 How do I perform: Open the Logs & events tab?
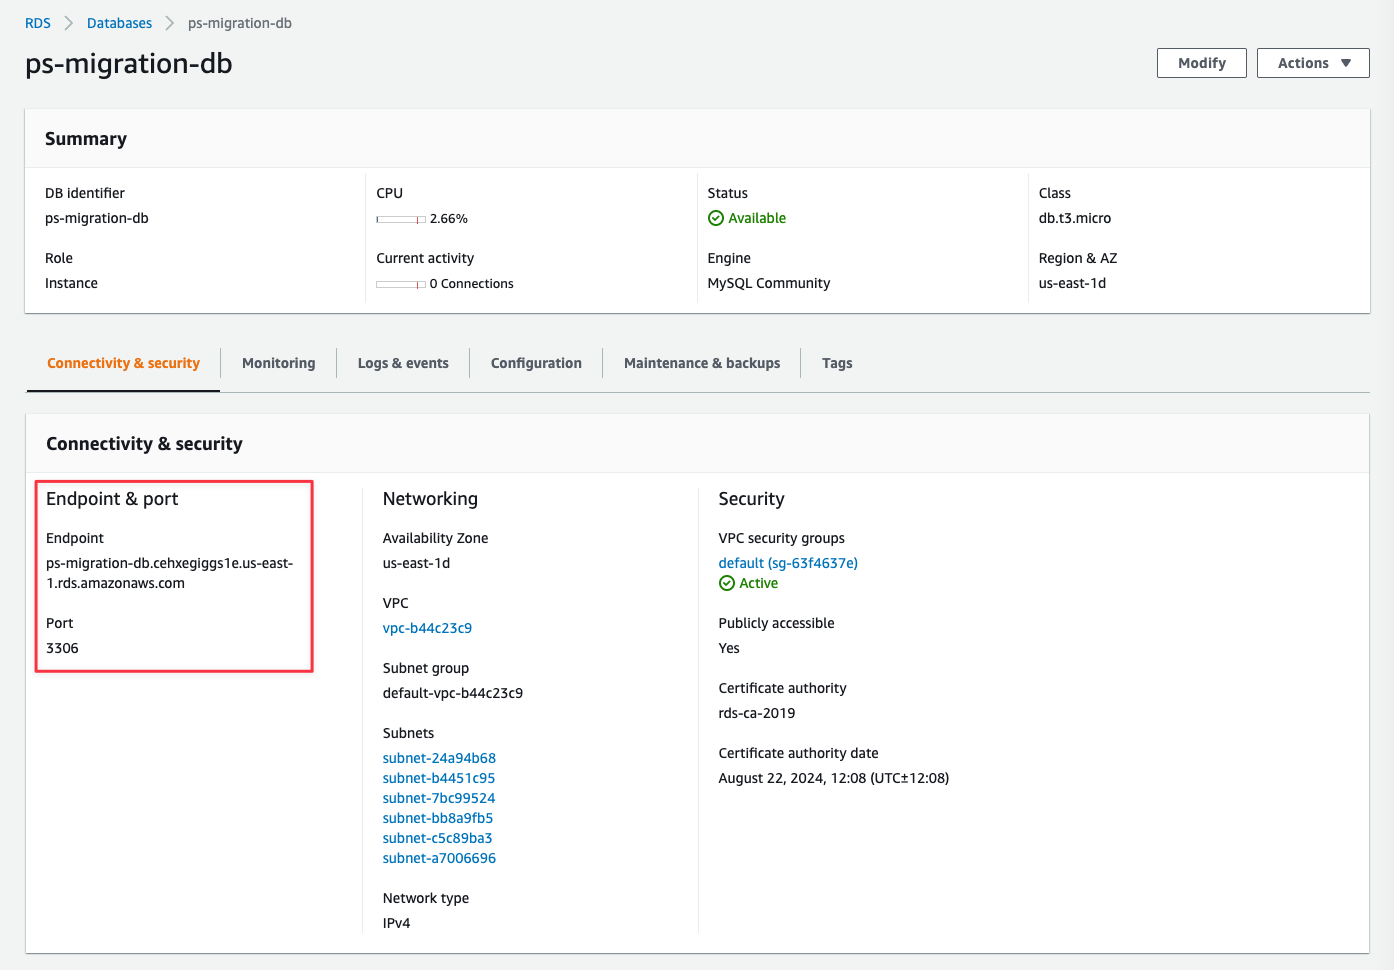[403, 363]
